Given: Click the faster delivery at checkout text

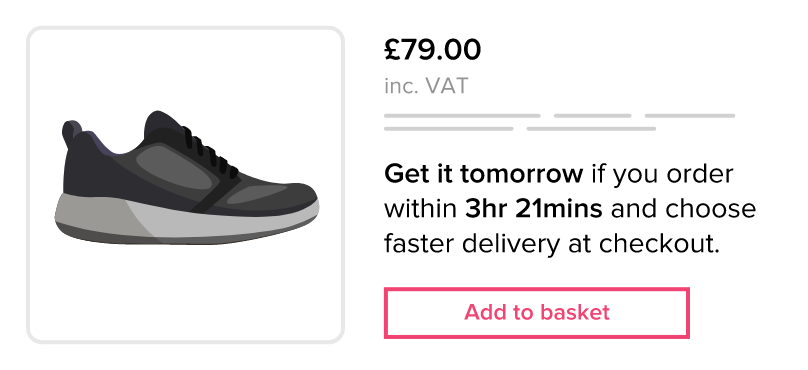Looking at the screenshot, I should 551,244.
